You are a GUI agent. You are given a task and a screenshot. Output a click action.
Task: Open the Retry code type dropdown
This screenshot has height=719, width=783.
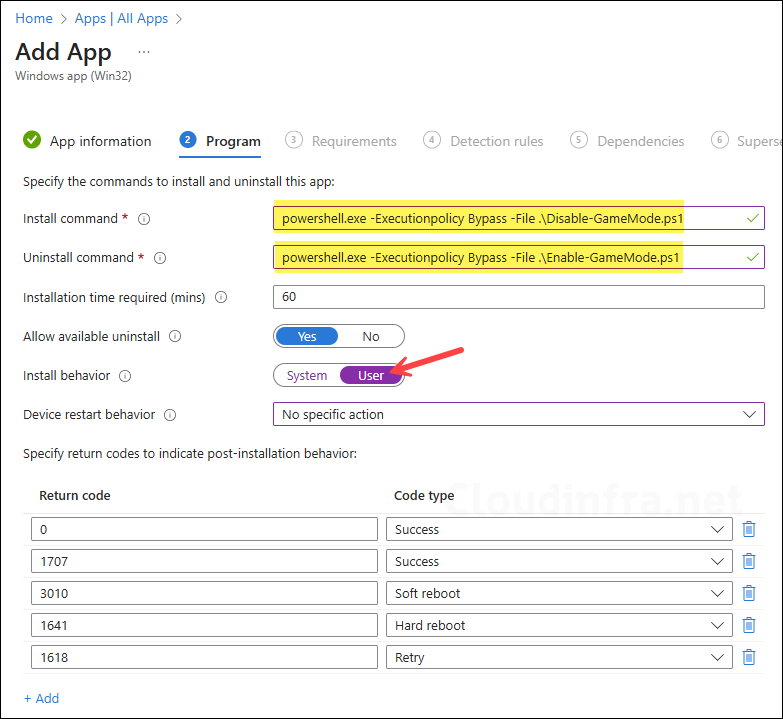pyautogui.click(x=559, y=657)
